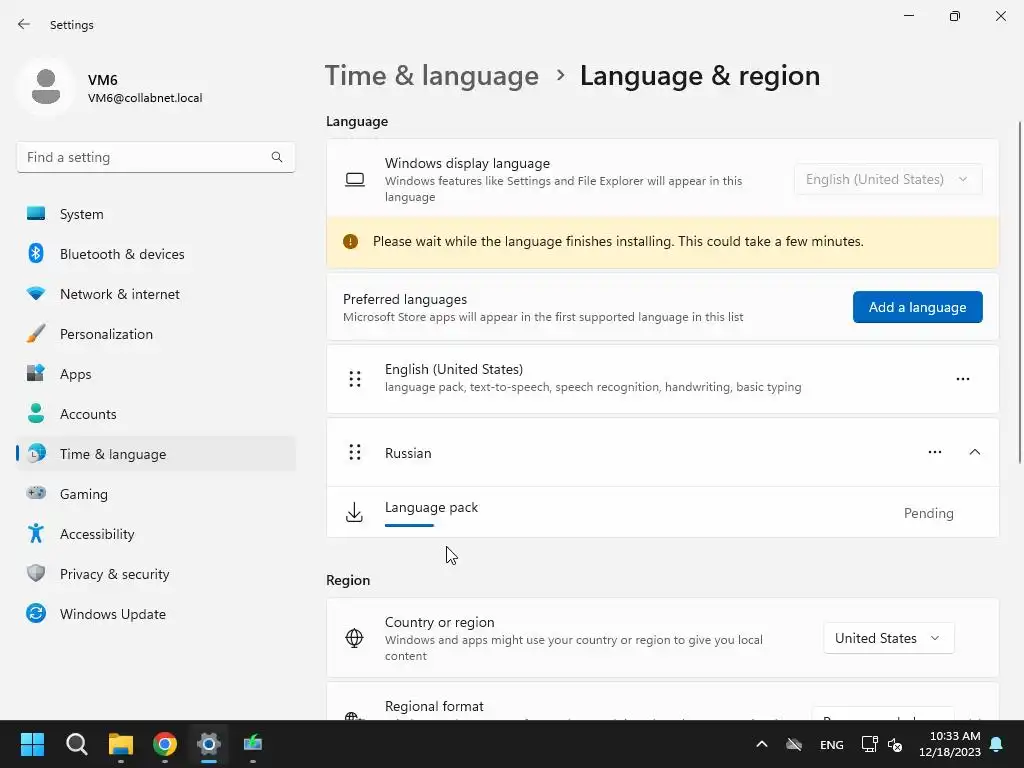
Task: Click the Privacy & security shield icon
Action: tap(36, 573)
